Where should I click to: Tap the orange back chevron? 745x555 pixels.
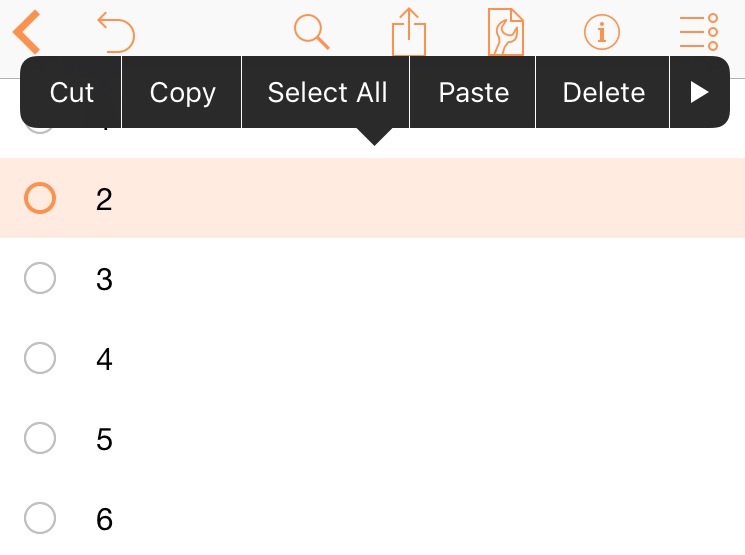(27, 32)
